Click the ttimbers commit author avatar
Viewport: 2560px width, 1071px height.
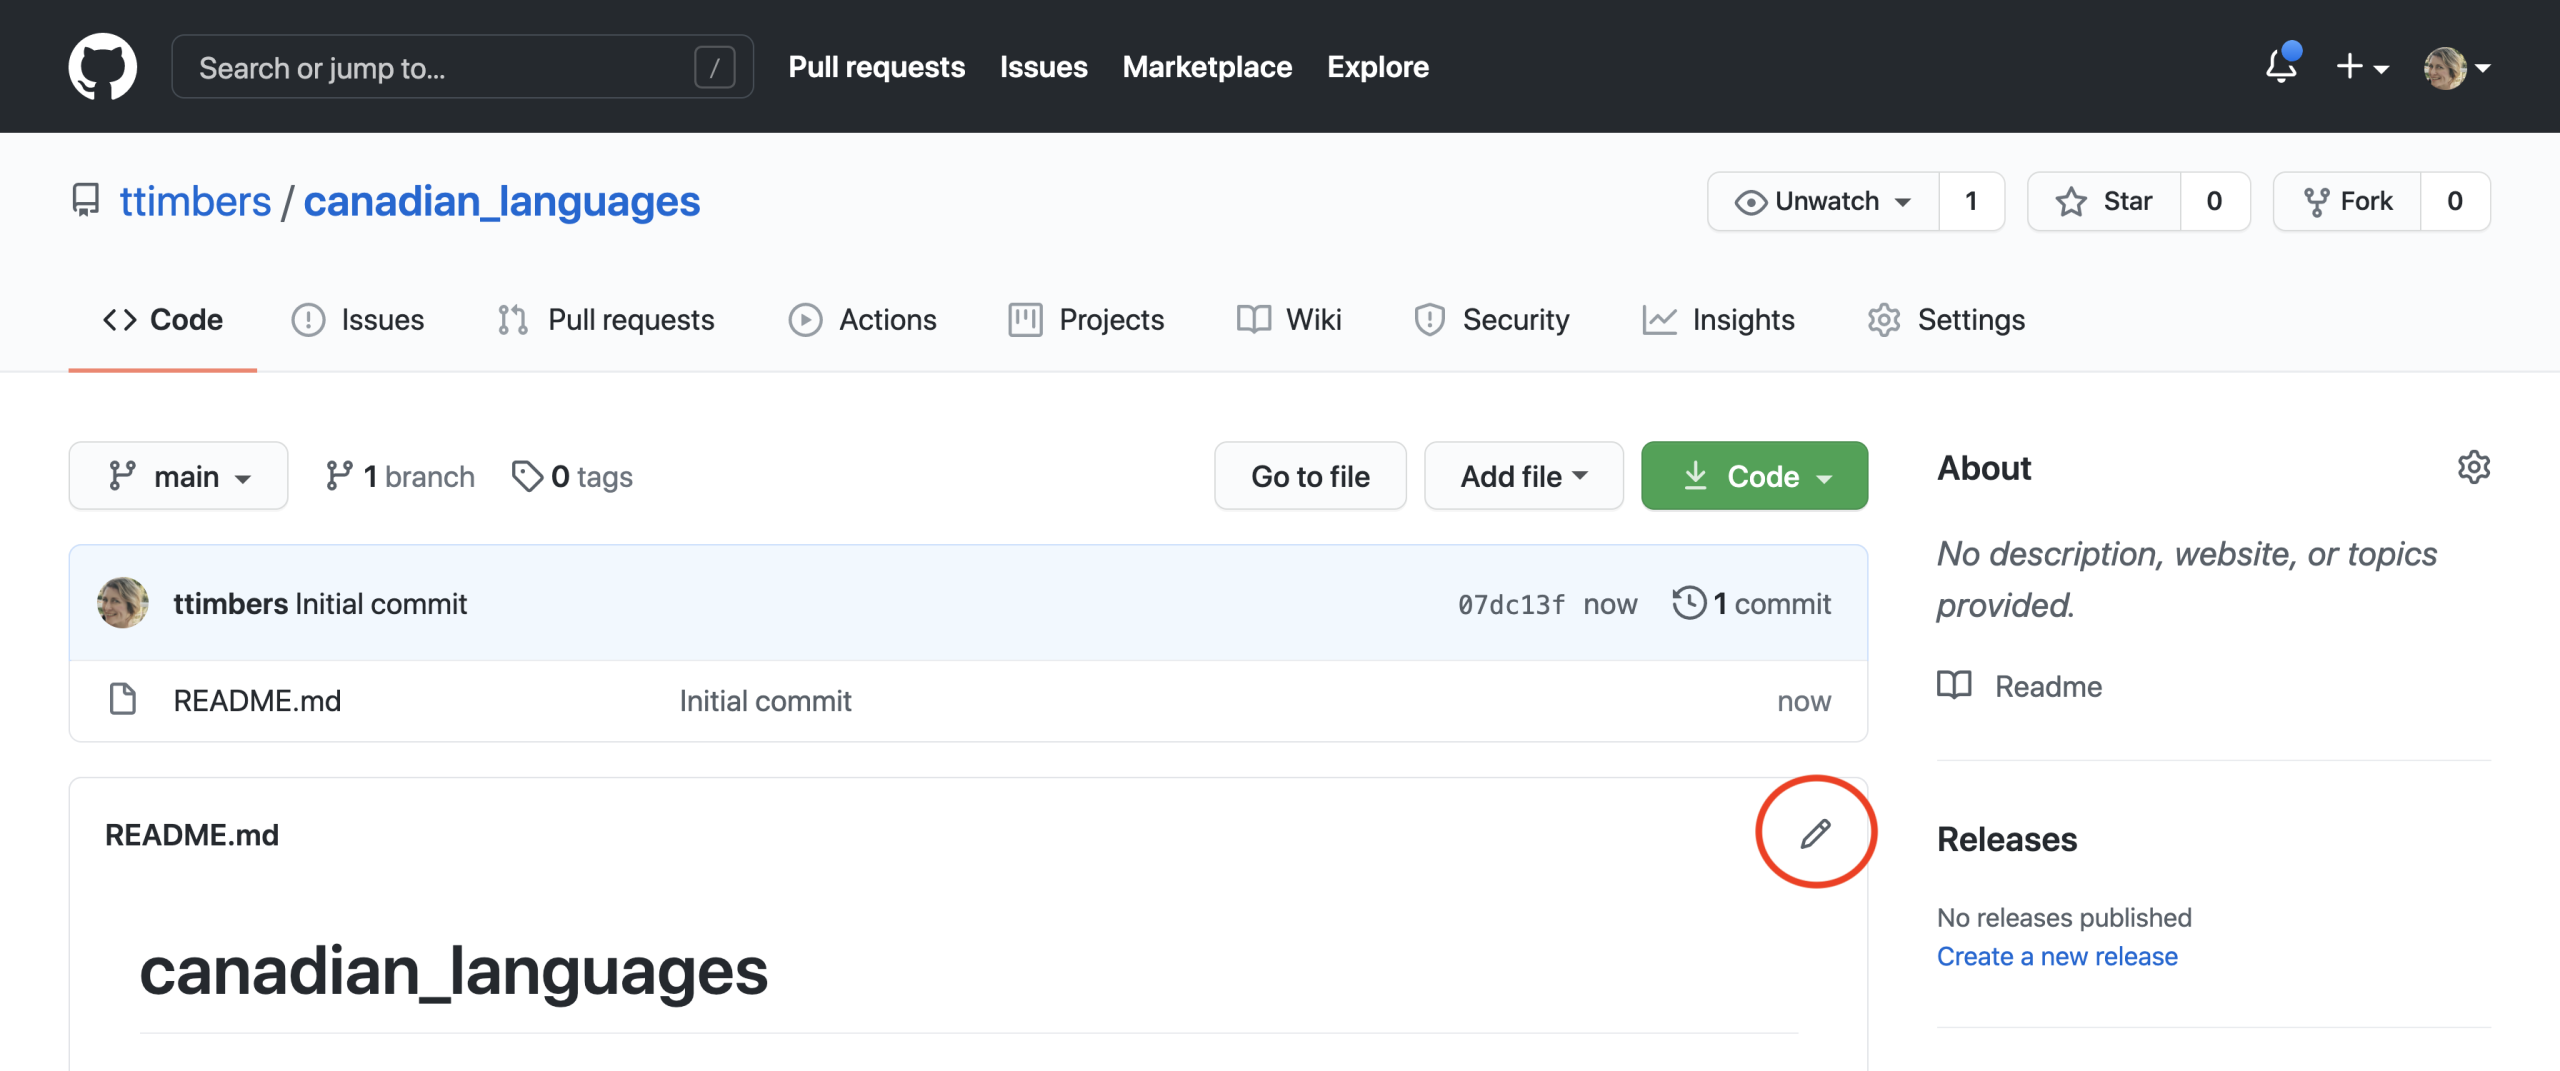click(123, 603)
